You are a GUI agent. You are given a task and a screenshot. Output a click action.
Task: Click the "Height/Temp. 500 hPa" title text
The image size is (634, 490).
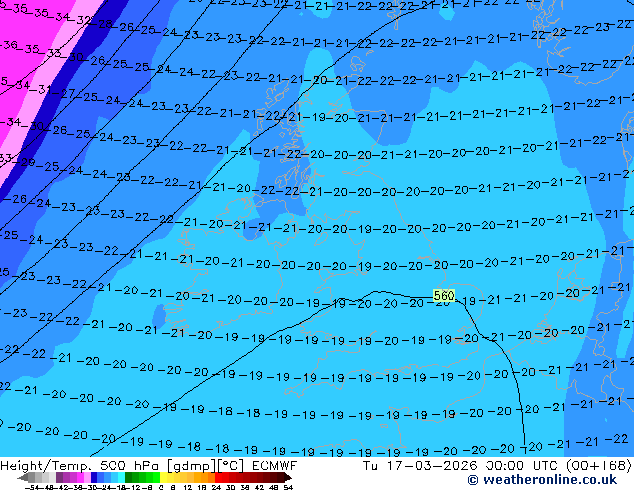(x=79, y=466)
